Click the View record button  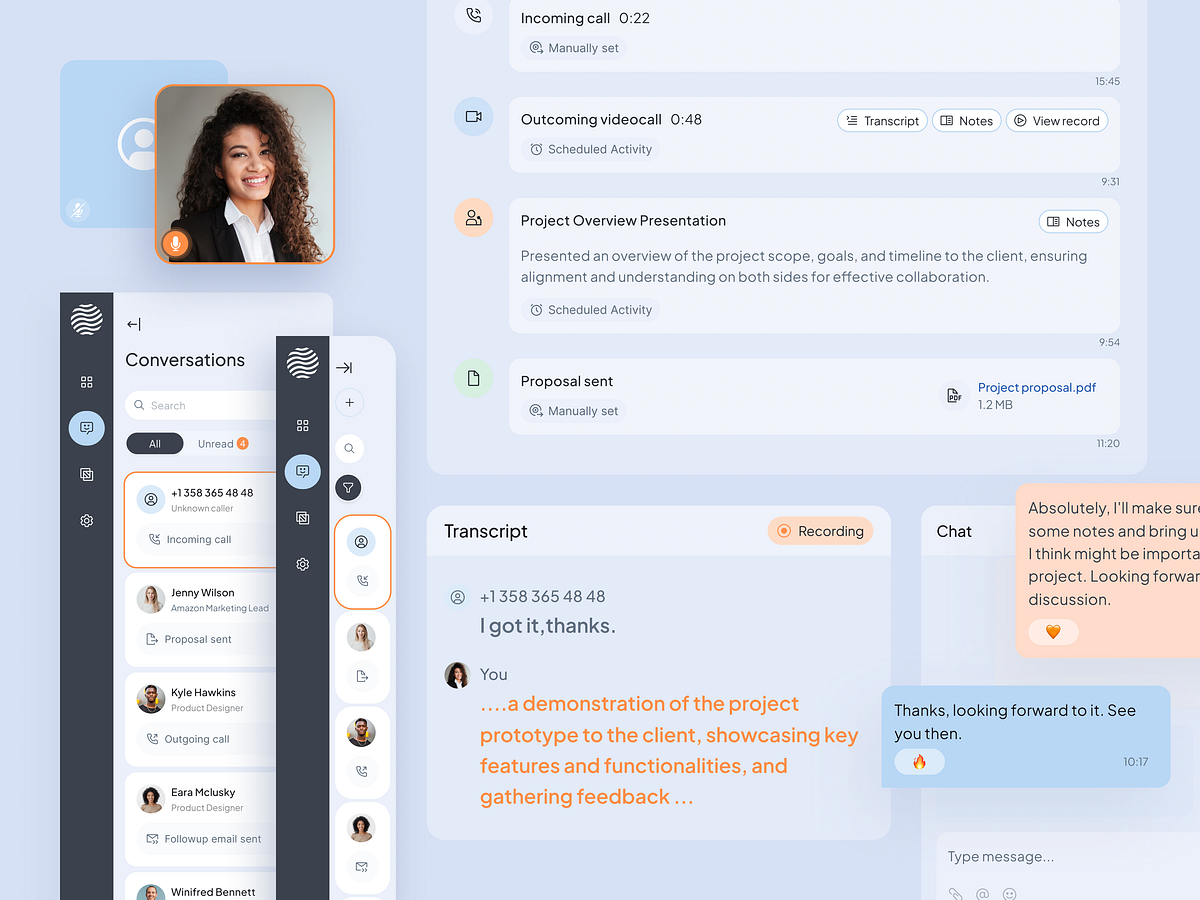tap(1057, 120)
